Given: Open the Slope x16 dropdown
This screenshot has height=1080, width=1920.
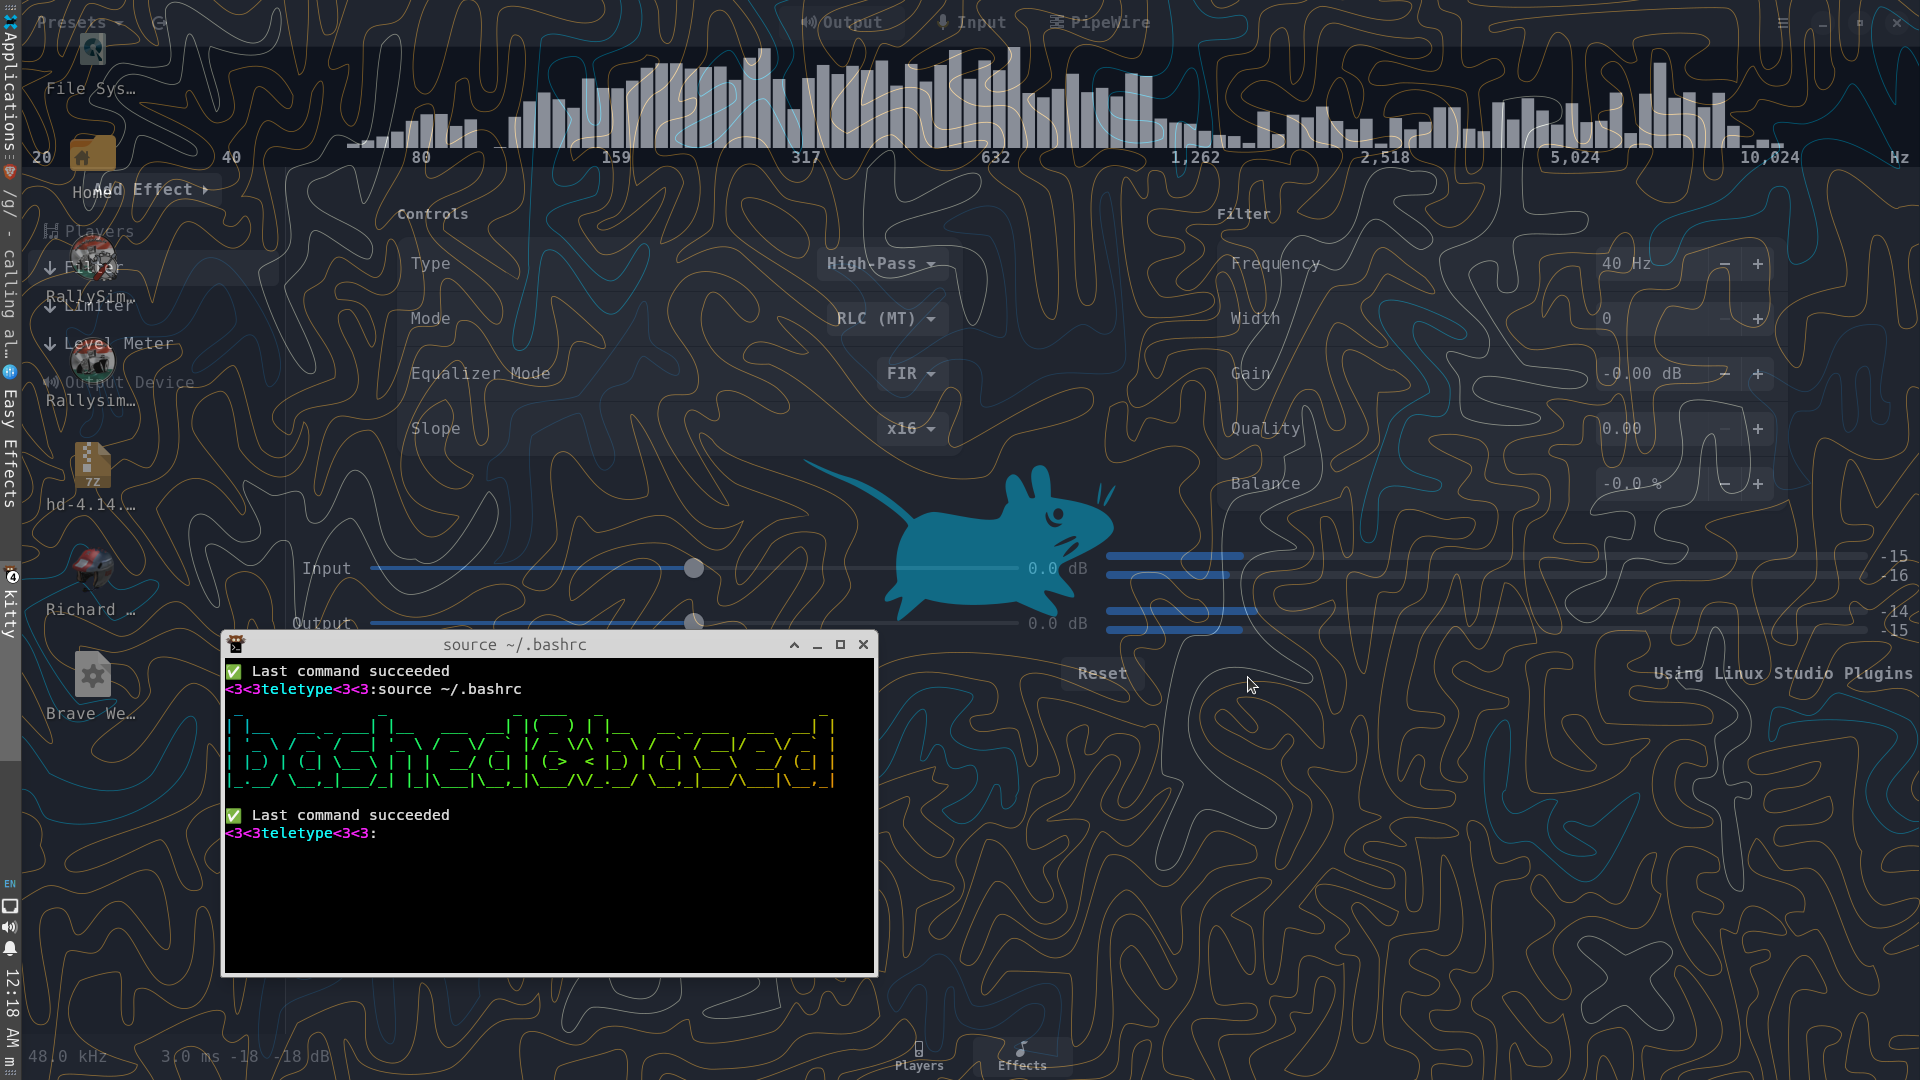Looking at the screenshot, I should 911,429.
